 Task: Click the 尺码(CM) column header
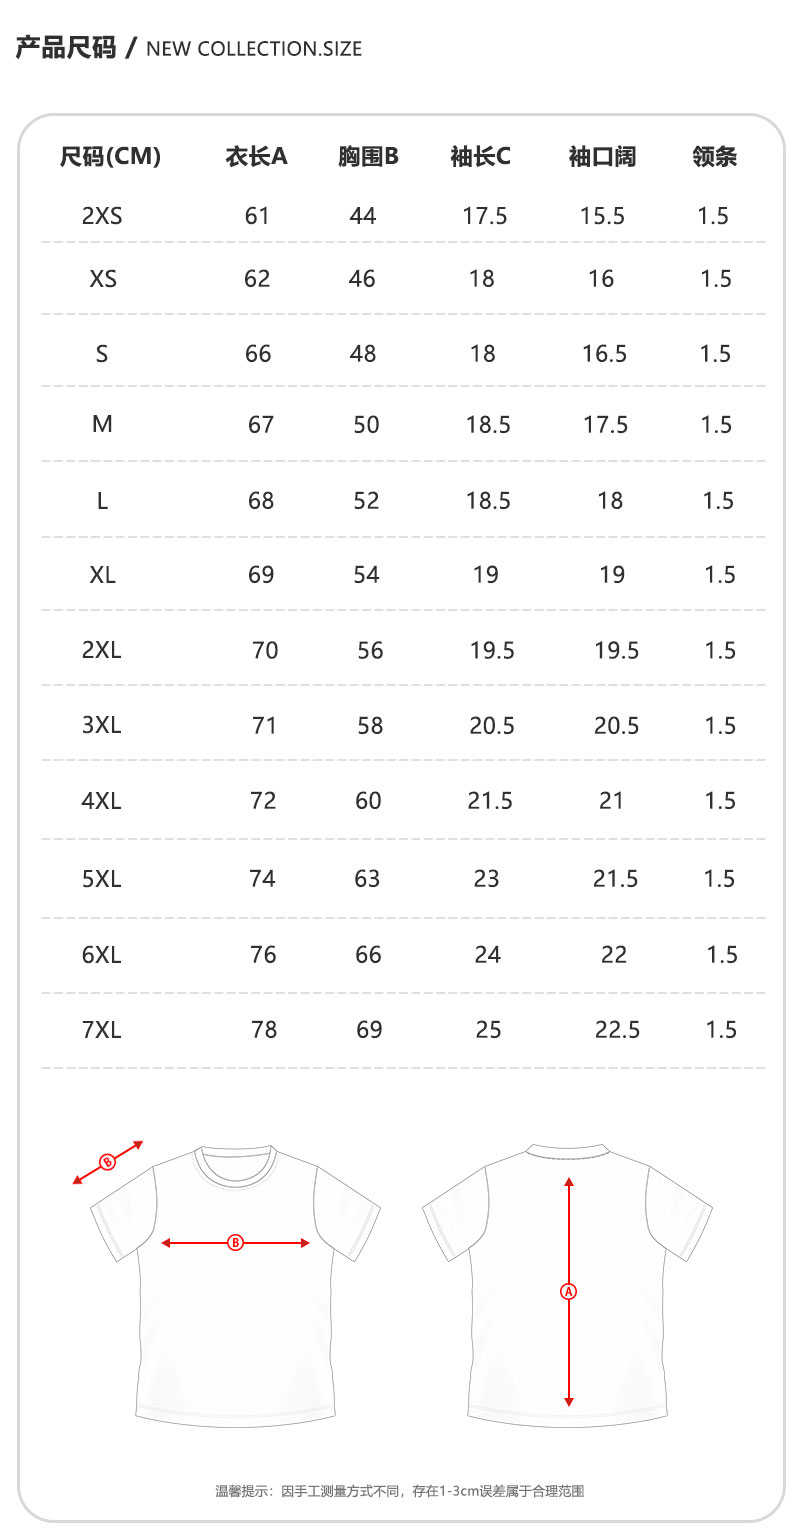coord(111,156)
